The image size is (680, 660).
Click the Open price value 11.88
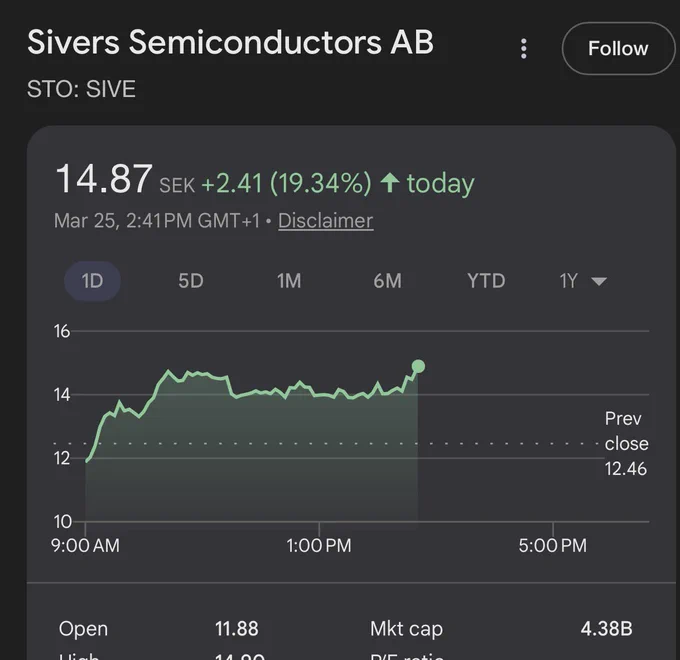pyautogui.click(x=237, y=629)
